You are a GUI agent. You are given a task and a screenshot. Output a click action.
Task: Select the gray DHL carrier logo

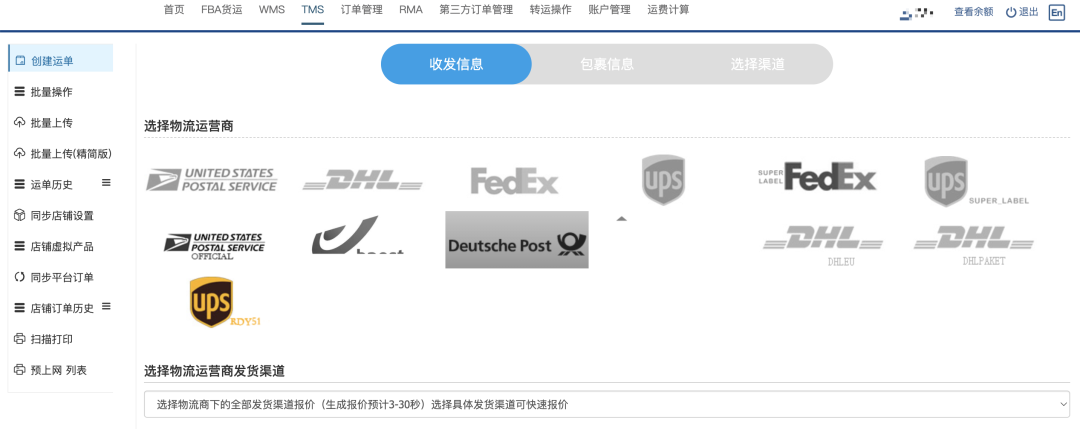362,180
